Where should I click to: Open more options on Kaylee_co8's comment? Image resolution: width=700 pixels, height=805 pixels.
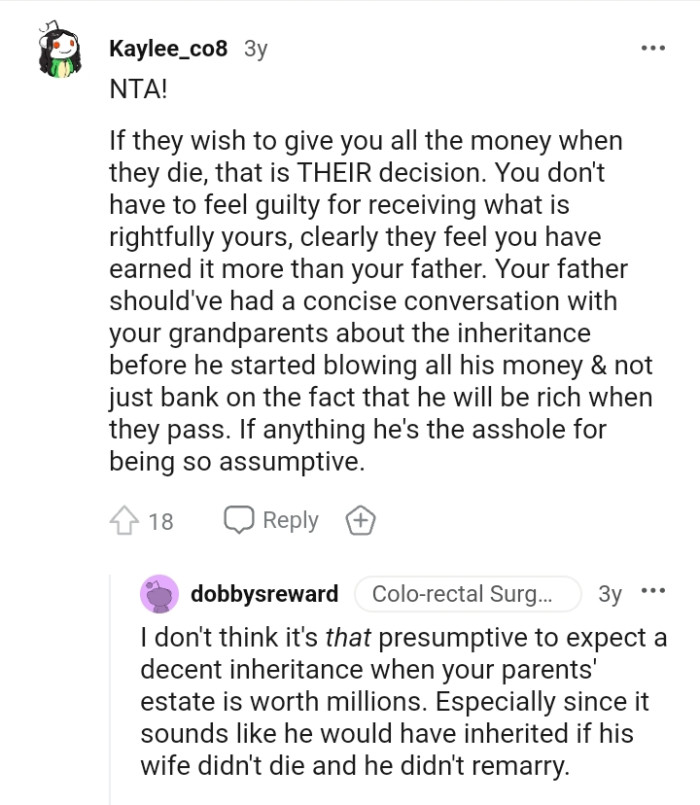click(x=654, y=48)
